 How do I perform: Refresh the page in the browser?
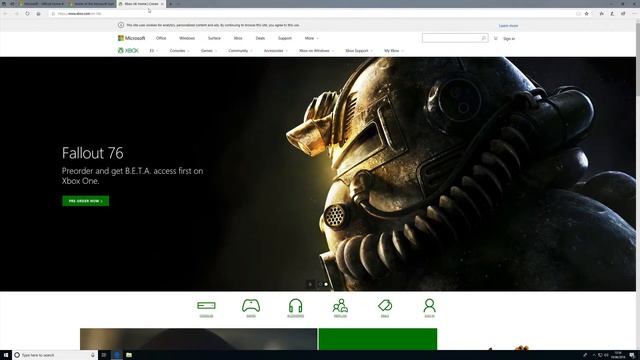point(27,13)
